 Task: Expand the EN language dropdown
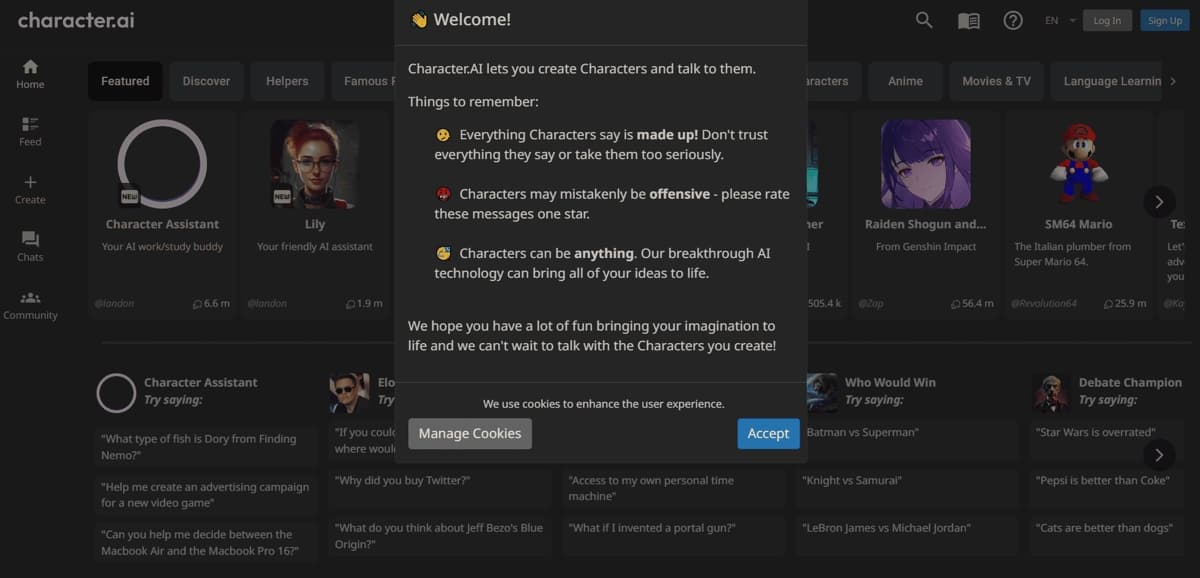click(1060, 20)
